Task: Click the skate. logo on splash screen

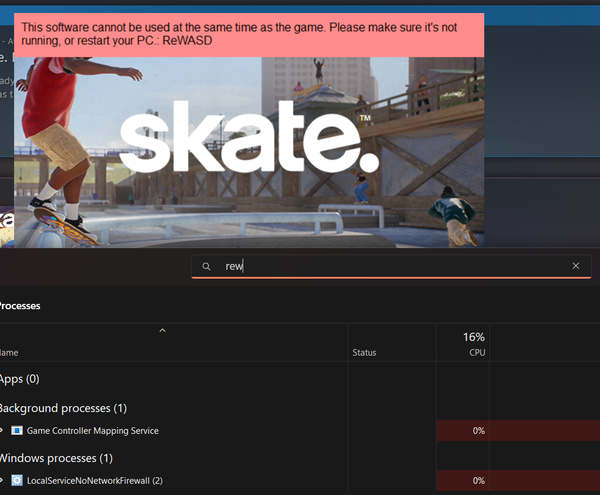Action: [x=249, y=137]
